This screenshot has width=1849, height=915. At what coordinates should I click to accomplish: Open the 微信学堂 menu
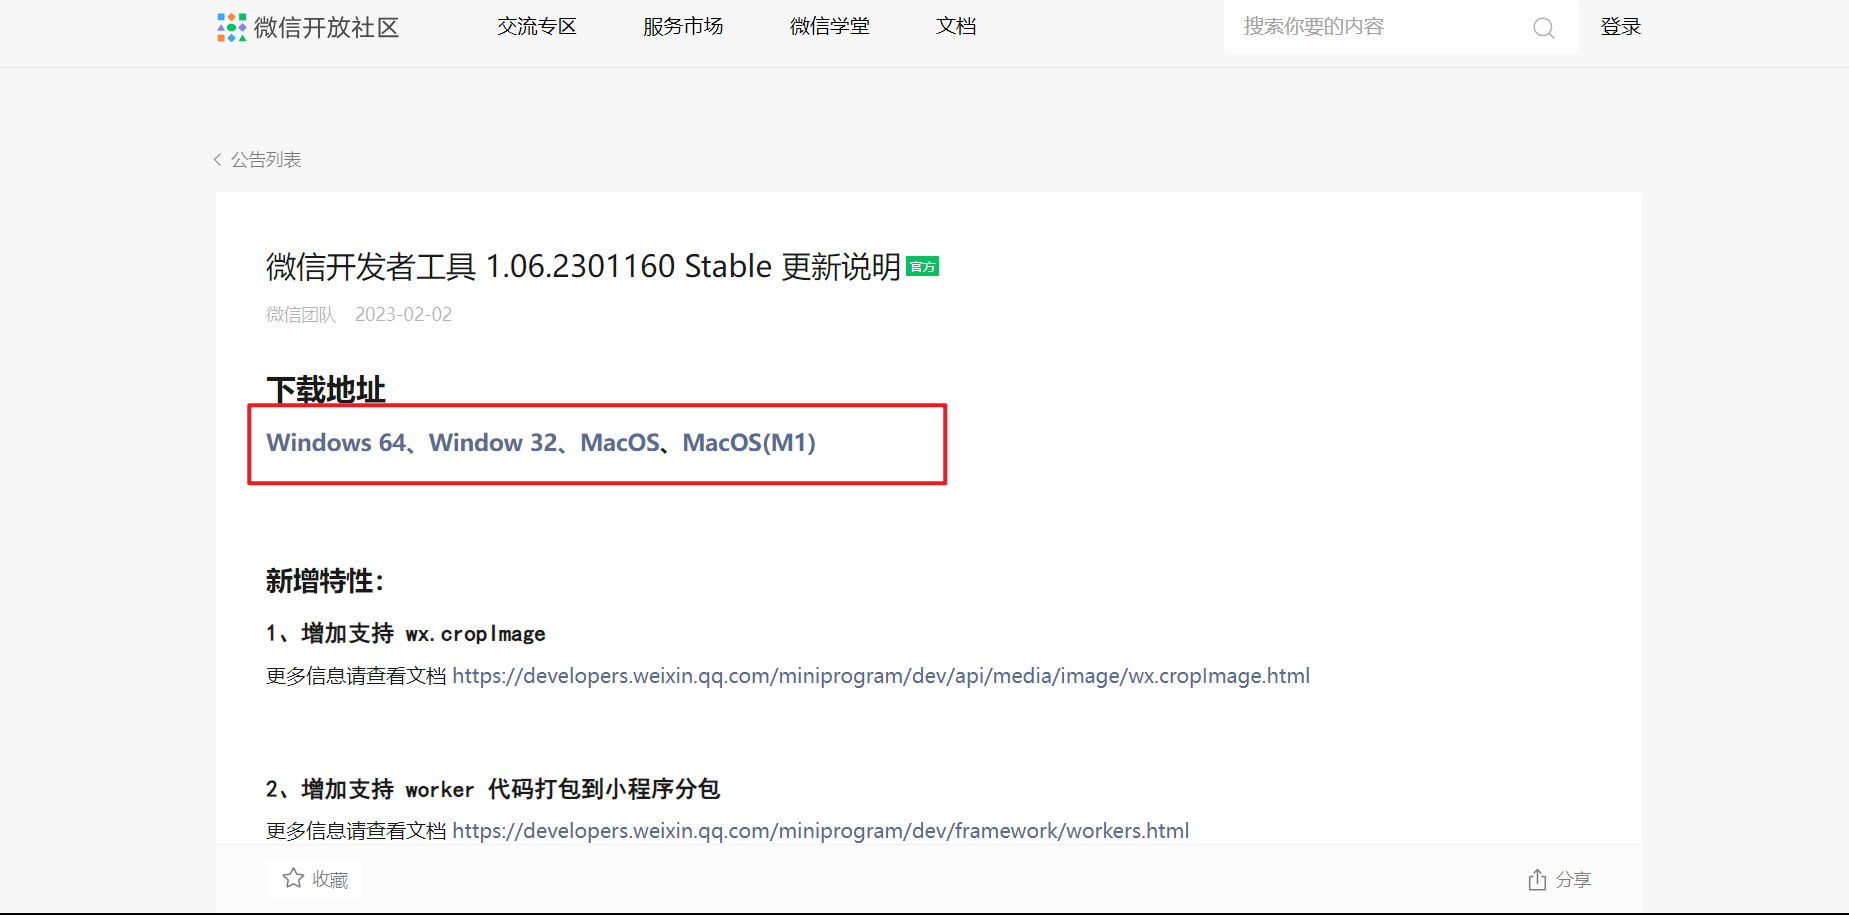click(830, 27)
